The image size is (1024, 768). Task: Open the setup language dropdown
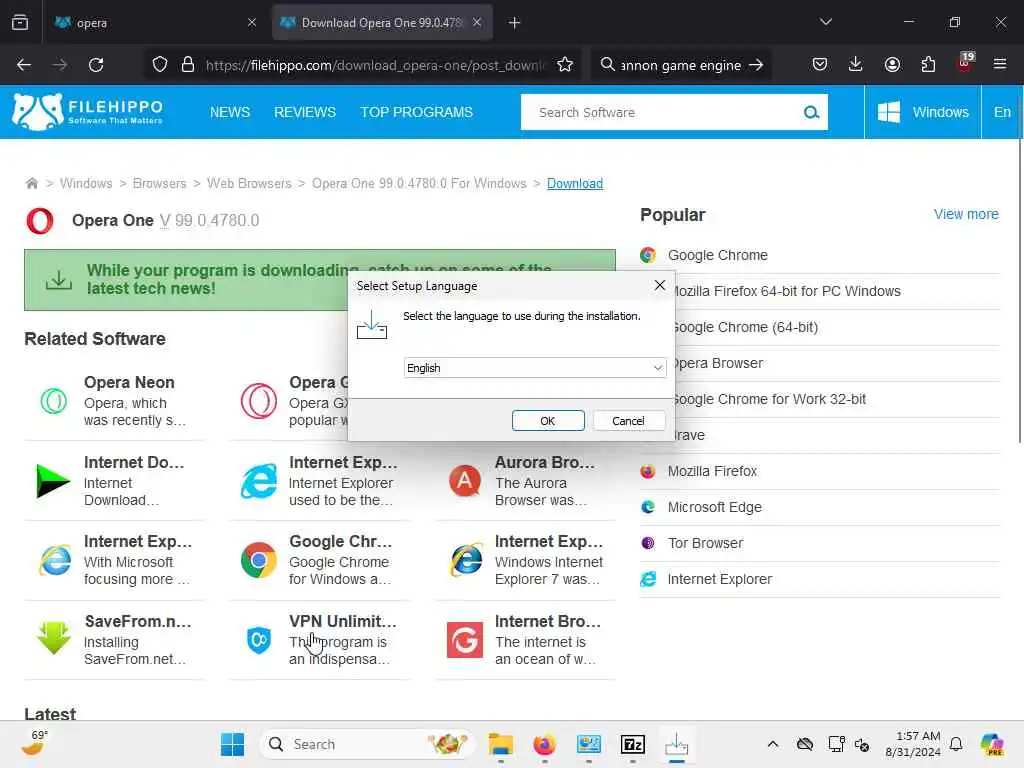[535, 368]
